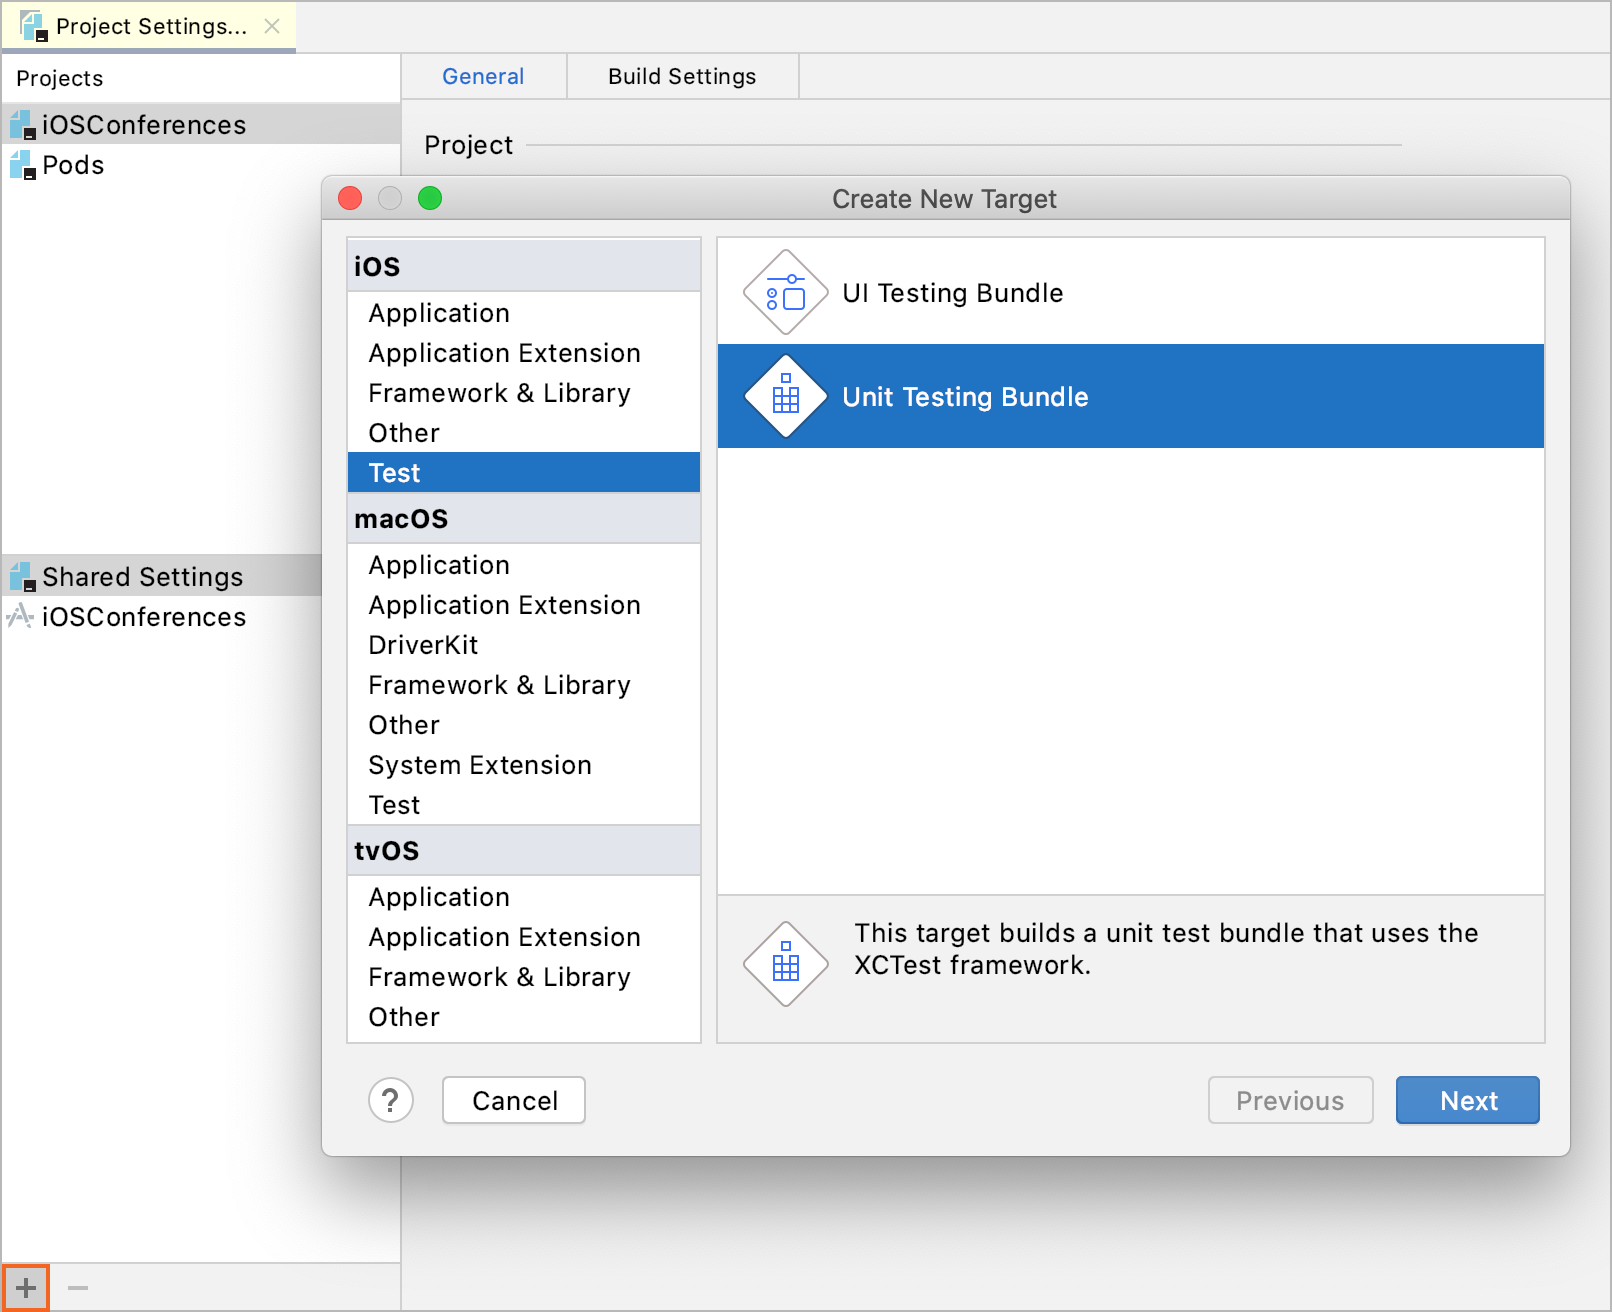The height and width of the screenshot is (1312, 1612).
Task: Select tvOS Other category
Action: coord(524,1017)
